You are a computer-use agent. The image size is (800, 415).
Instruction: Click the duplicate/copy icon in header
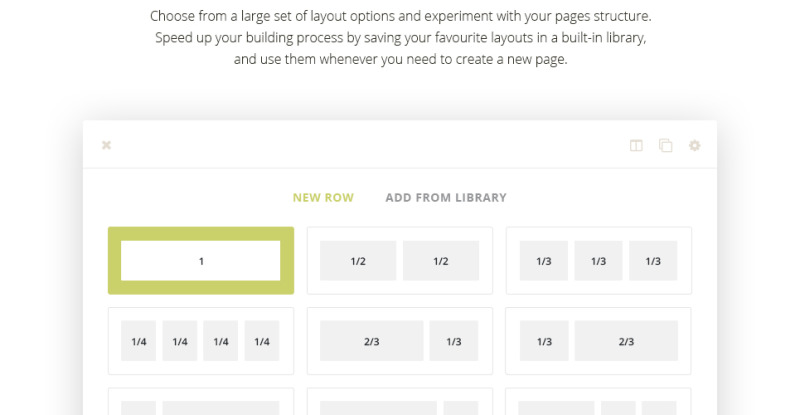coord(665,145)
